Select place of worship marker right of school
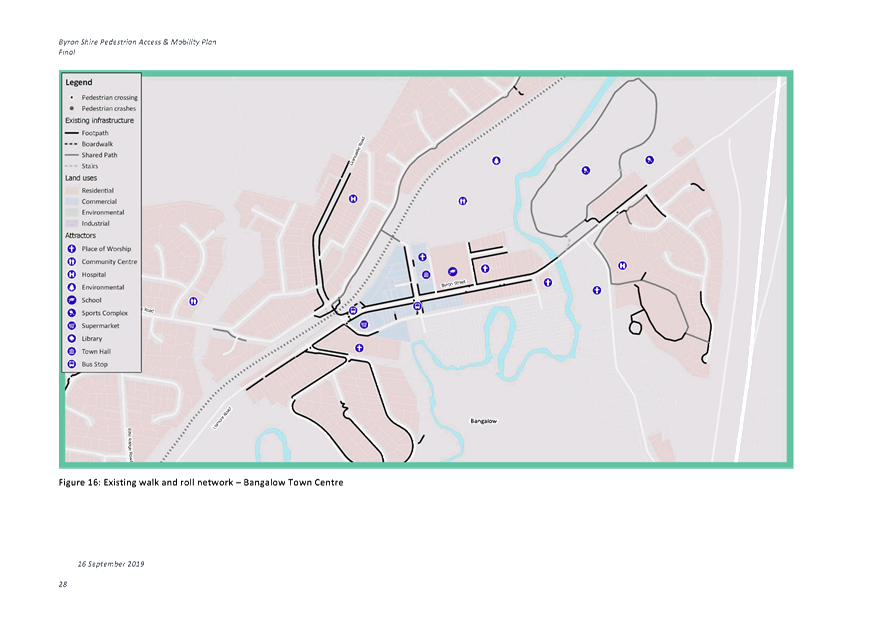 coord(485,269)
